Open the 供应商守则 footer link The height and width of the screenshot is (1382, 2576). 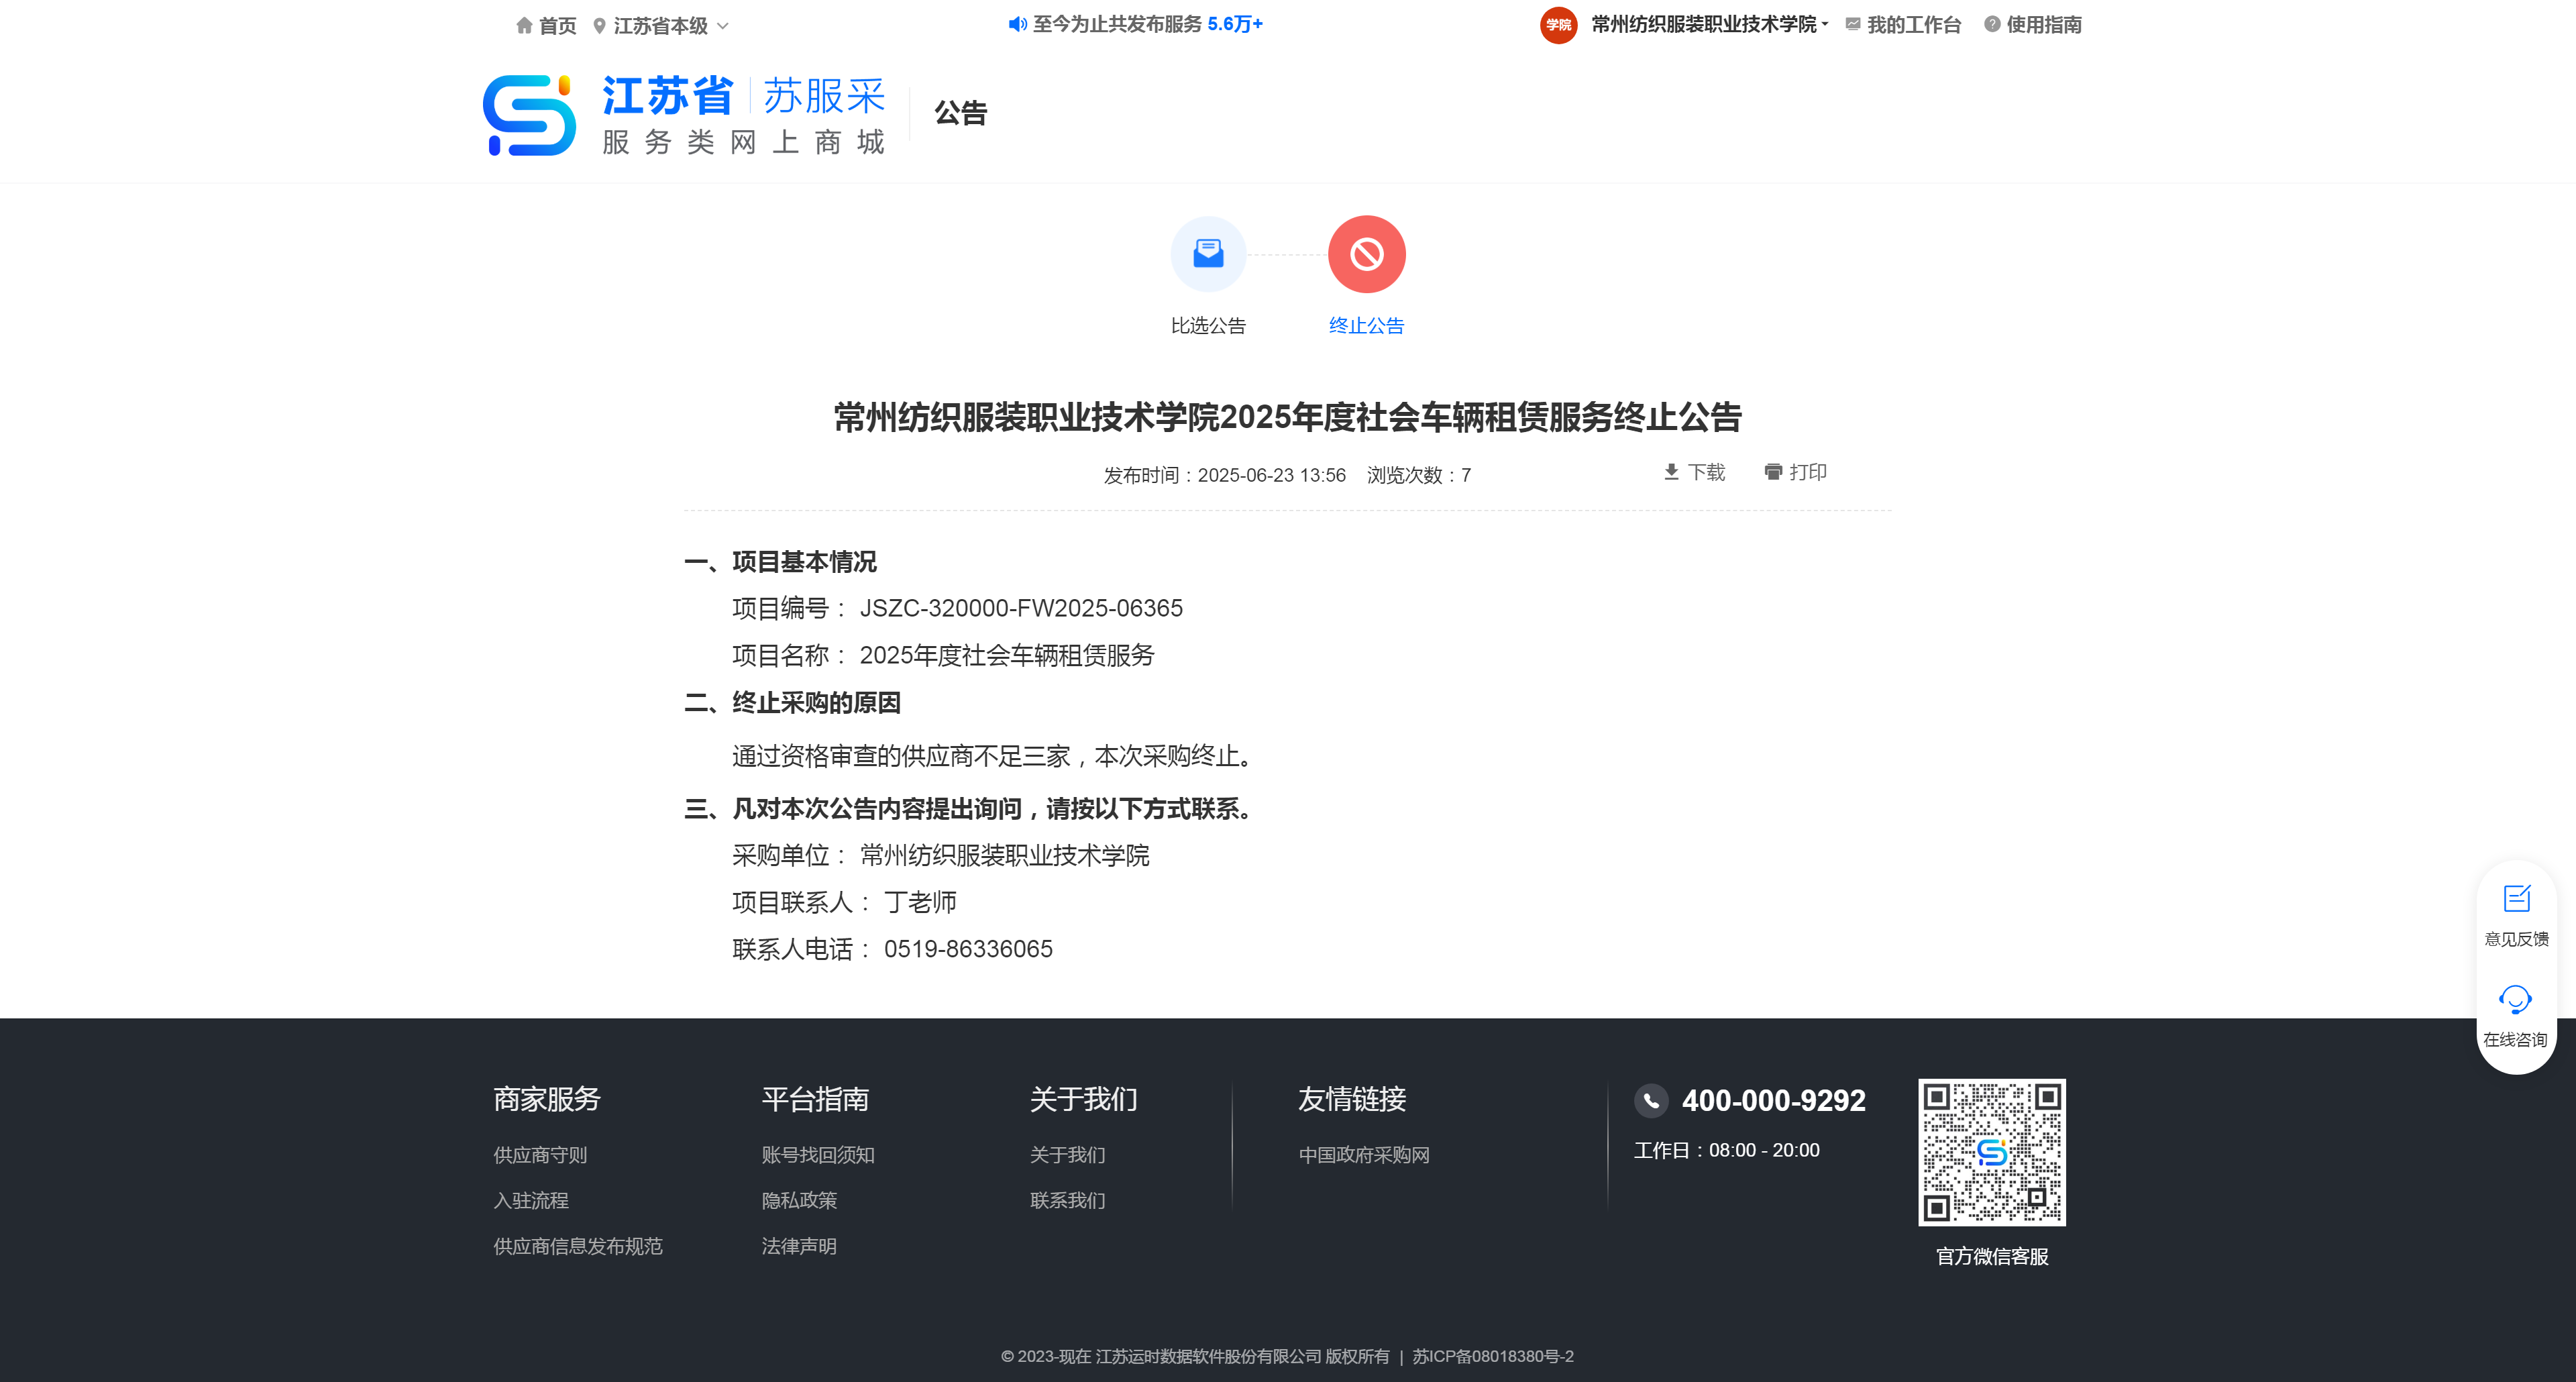pyautogui.click(x=540, y=1155)
